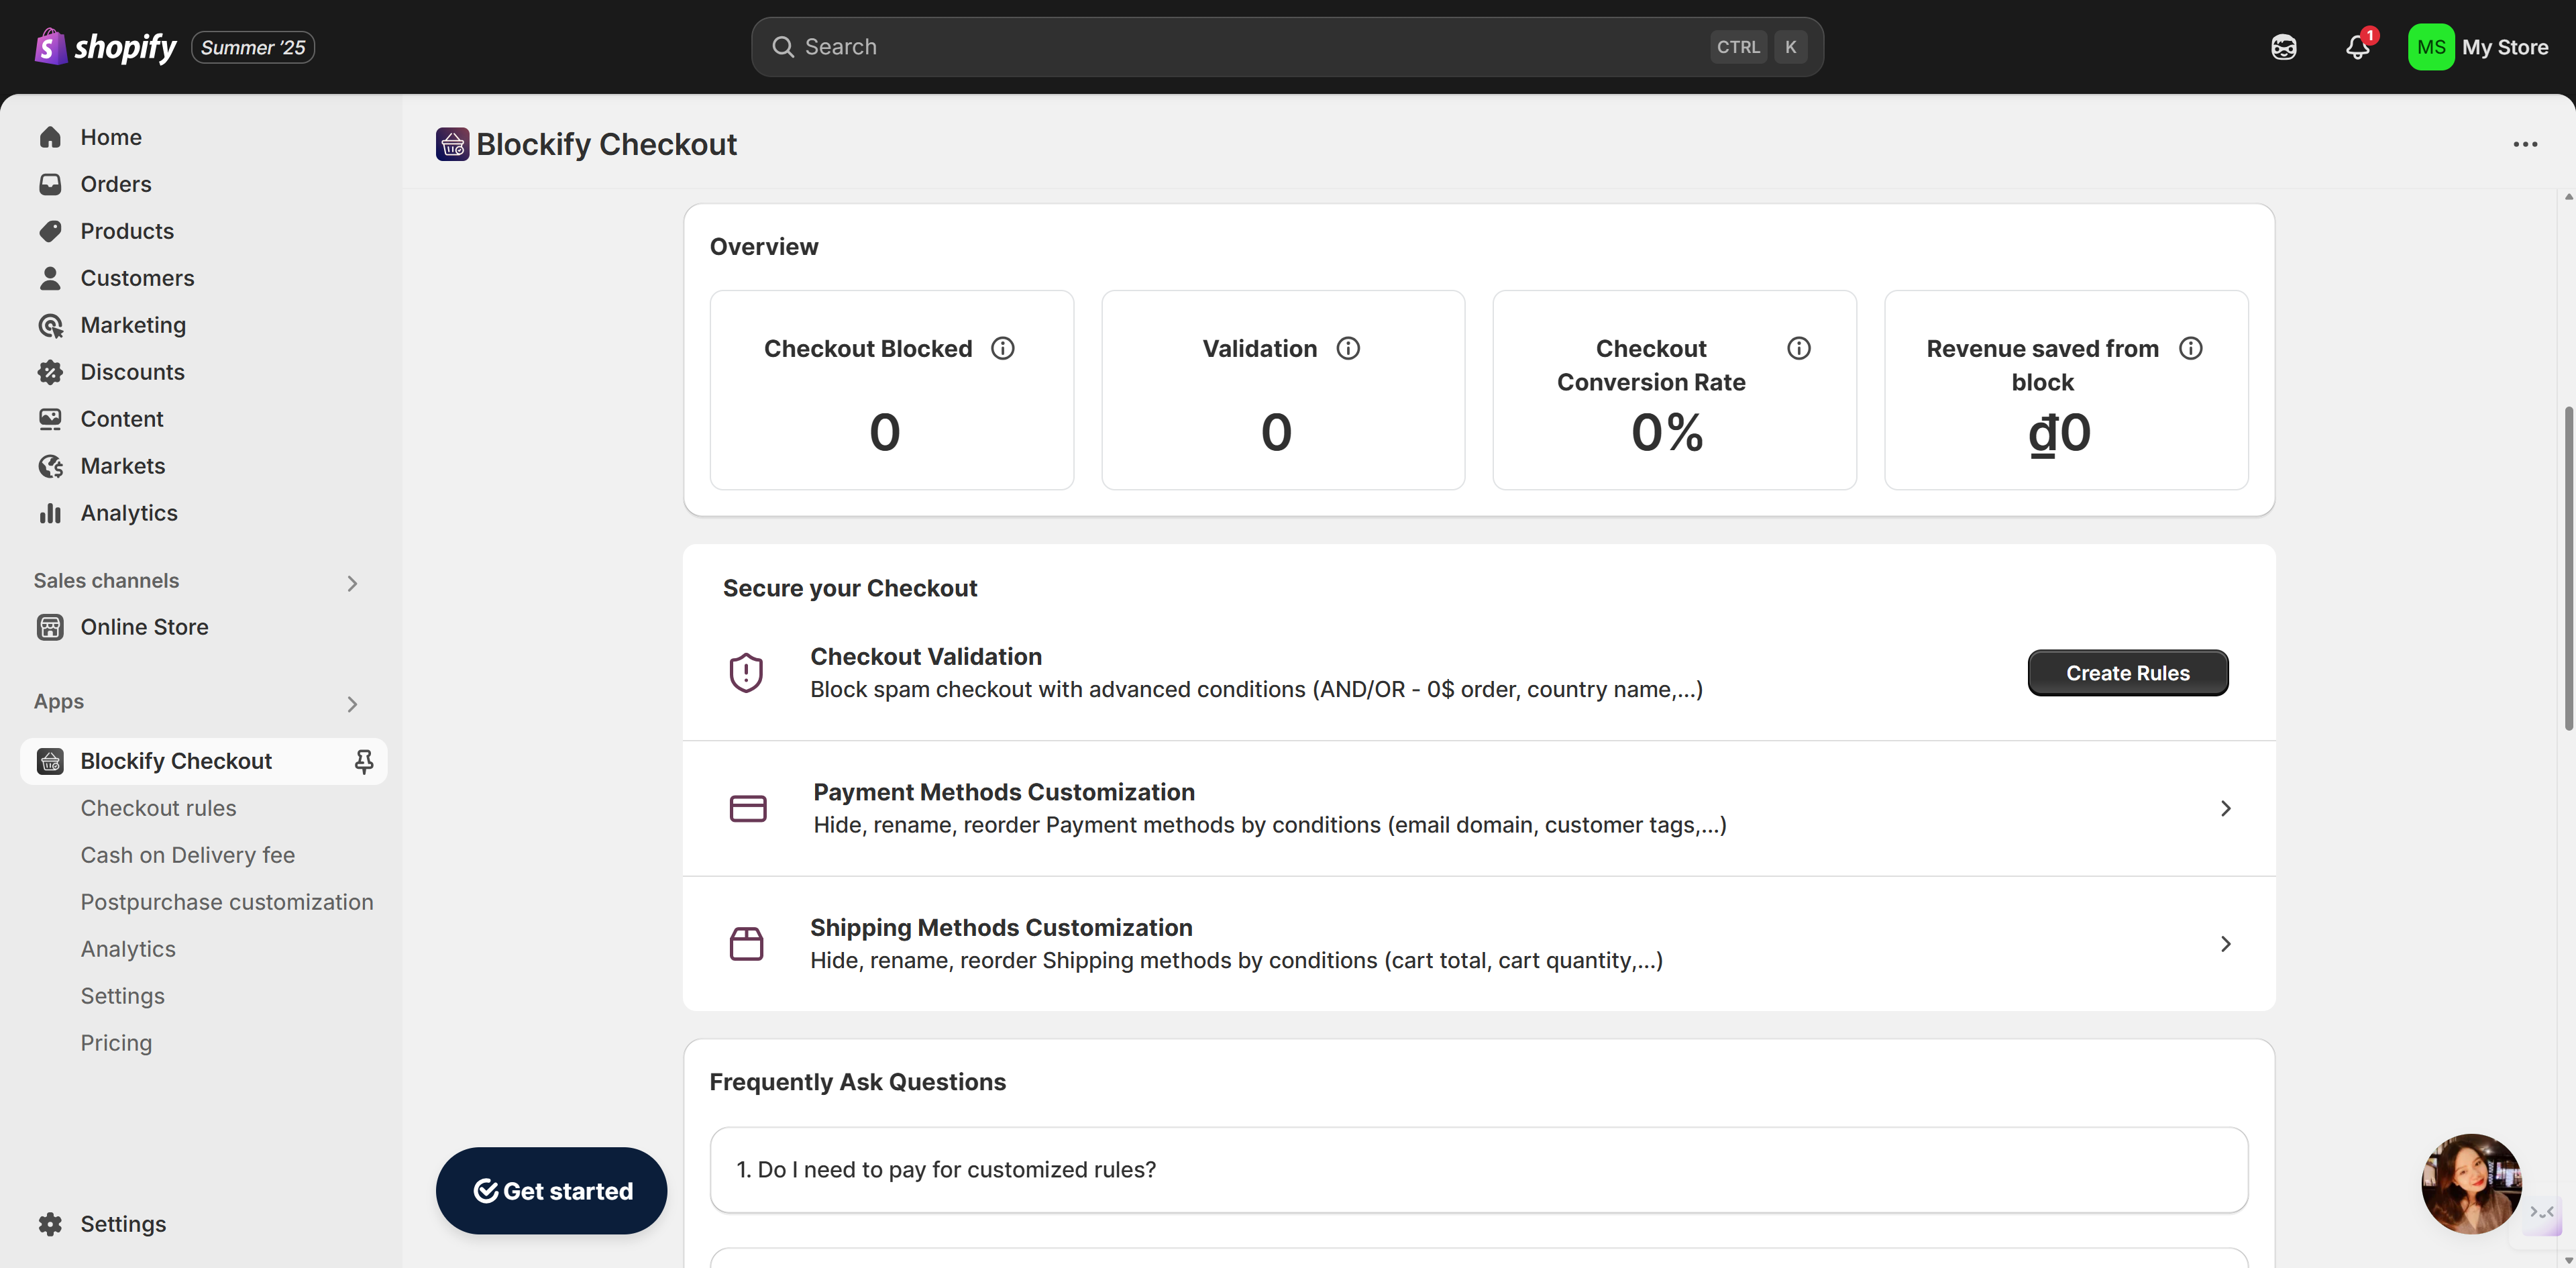Click the main Analytics bar-chart icon

[x=50, y=513]
